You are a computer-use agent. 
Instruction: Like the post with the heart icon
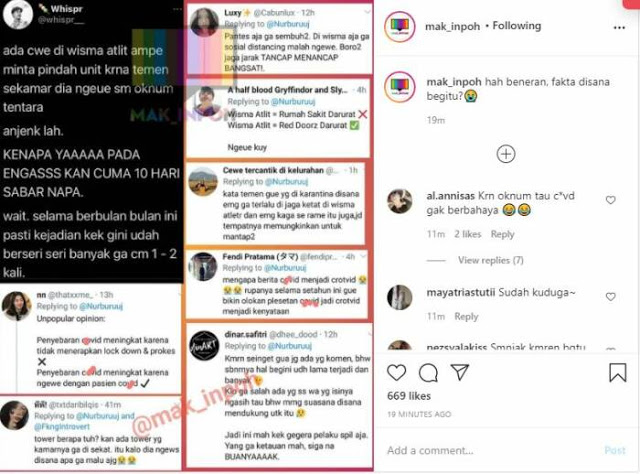coord(396,372)
